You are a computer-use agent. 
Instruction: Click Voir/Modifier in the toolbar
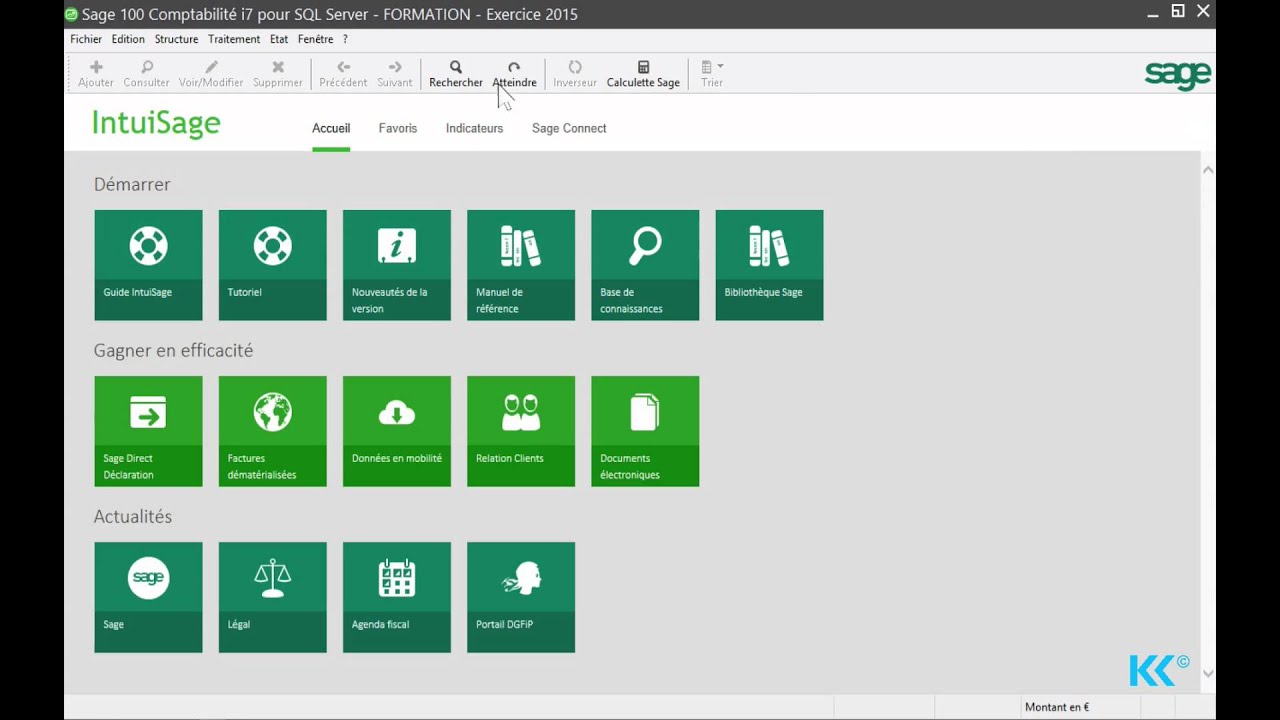(x=211, y=74)
